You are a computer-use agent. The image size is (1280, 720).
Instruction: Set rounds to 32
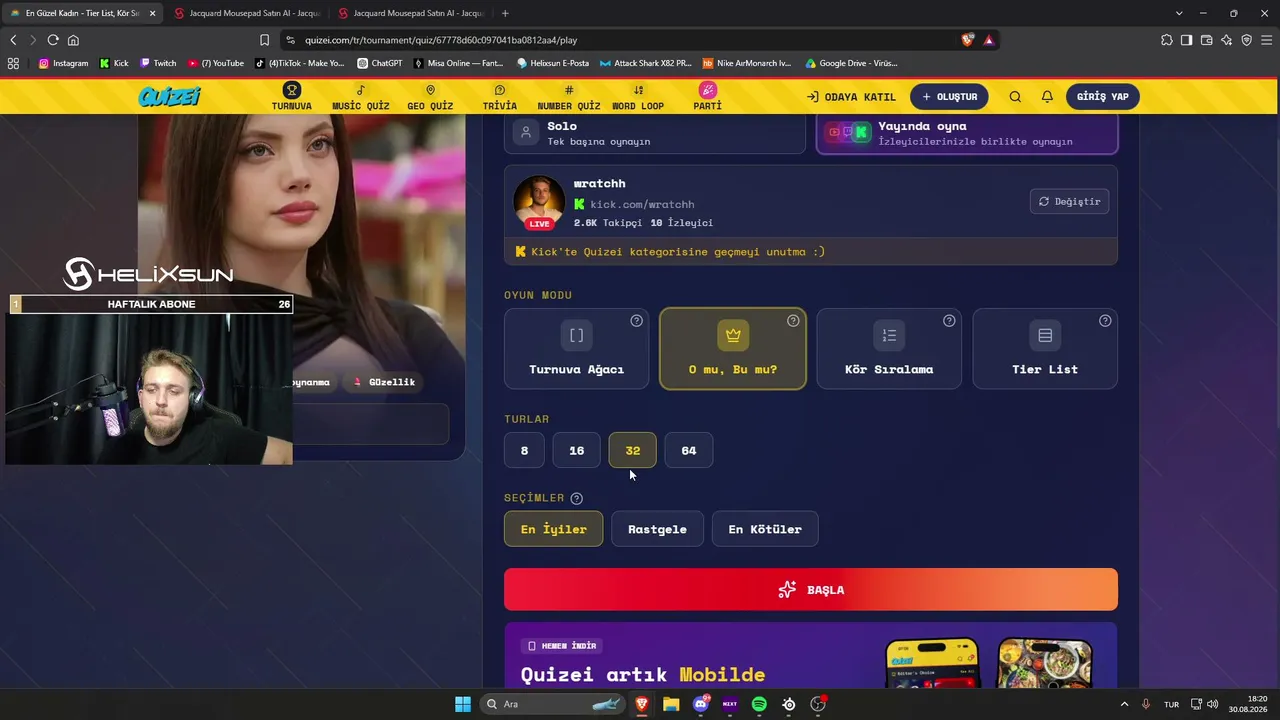(633, 450)
